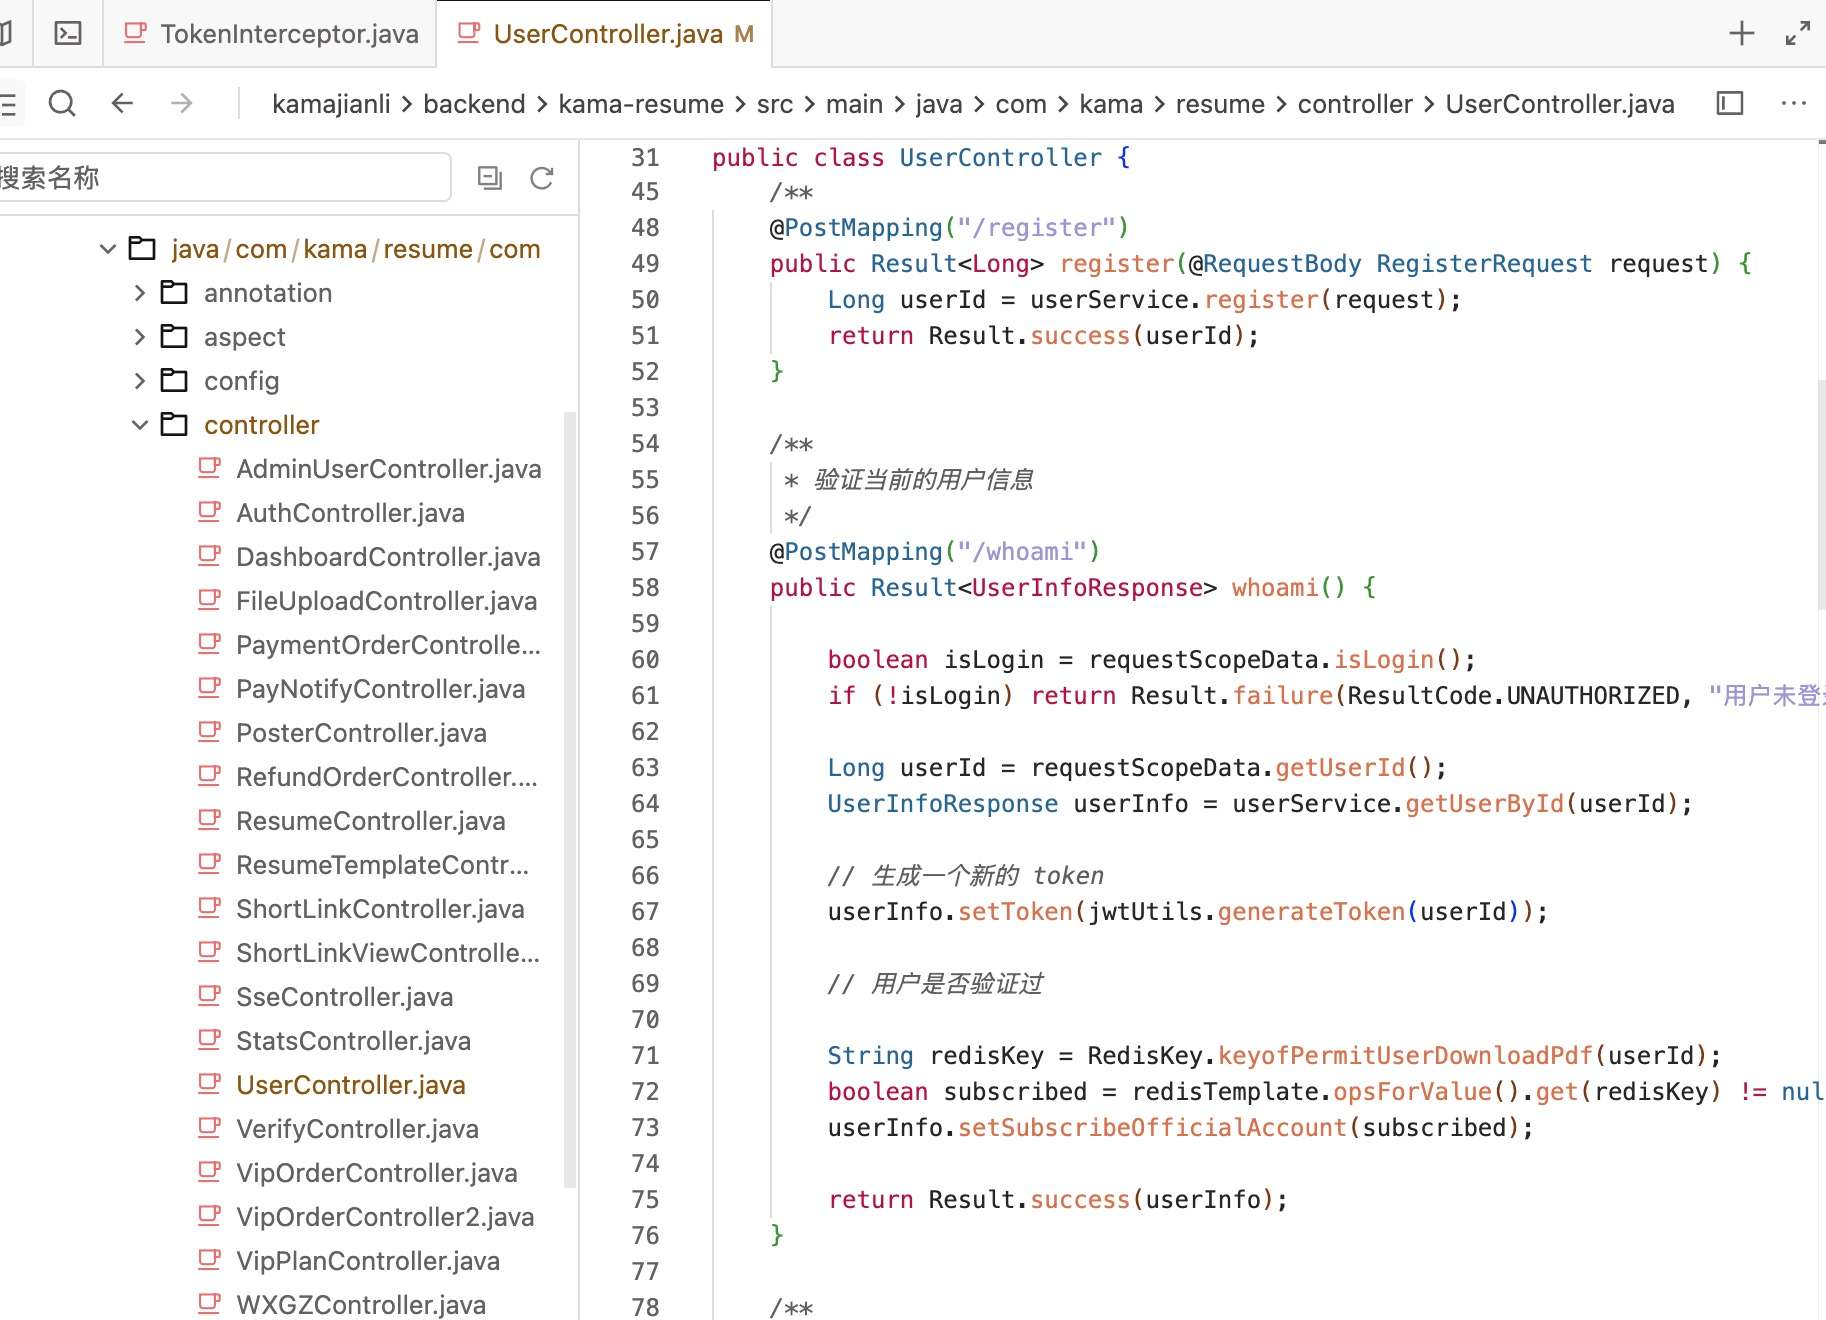The height and width of the screenshot is (1320, 1826).
Task: Click backend breadcrumb segment
Action: coord(474,104)
